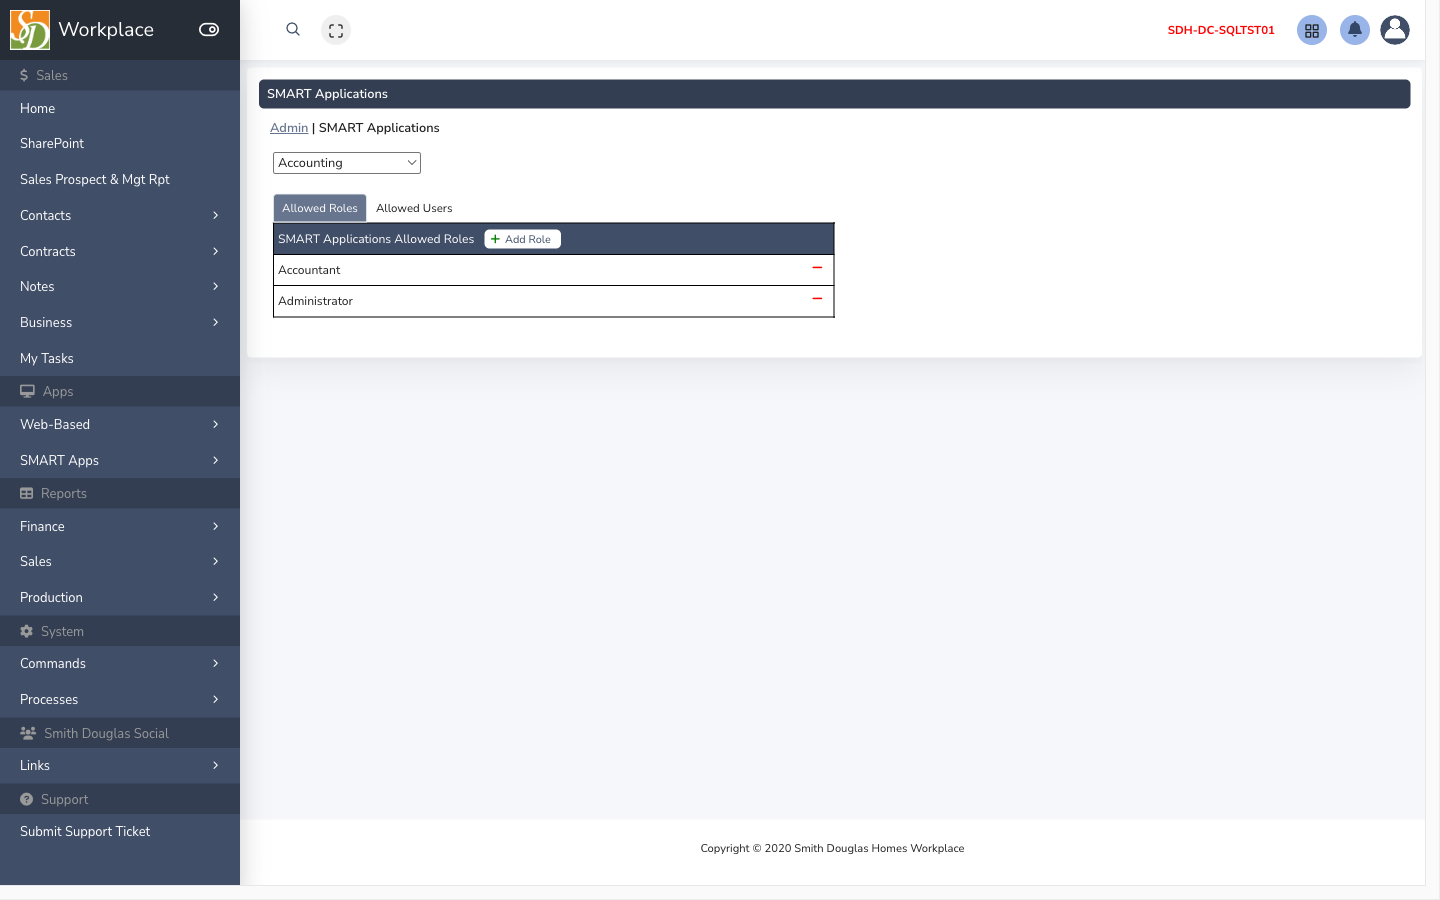Select the Administrator role row
1440x900 pixels.
click(553, 301)
